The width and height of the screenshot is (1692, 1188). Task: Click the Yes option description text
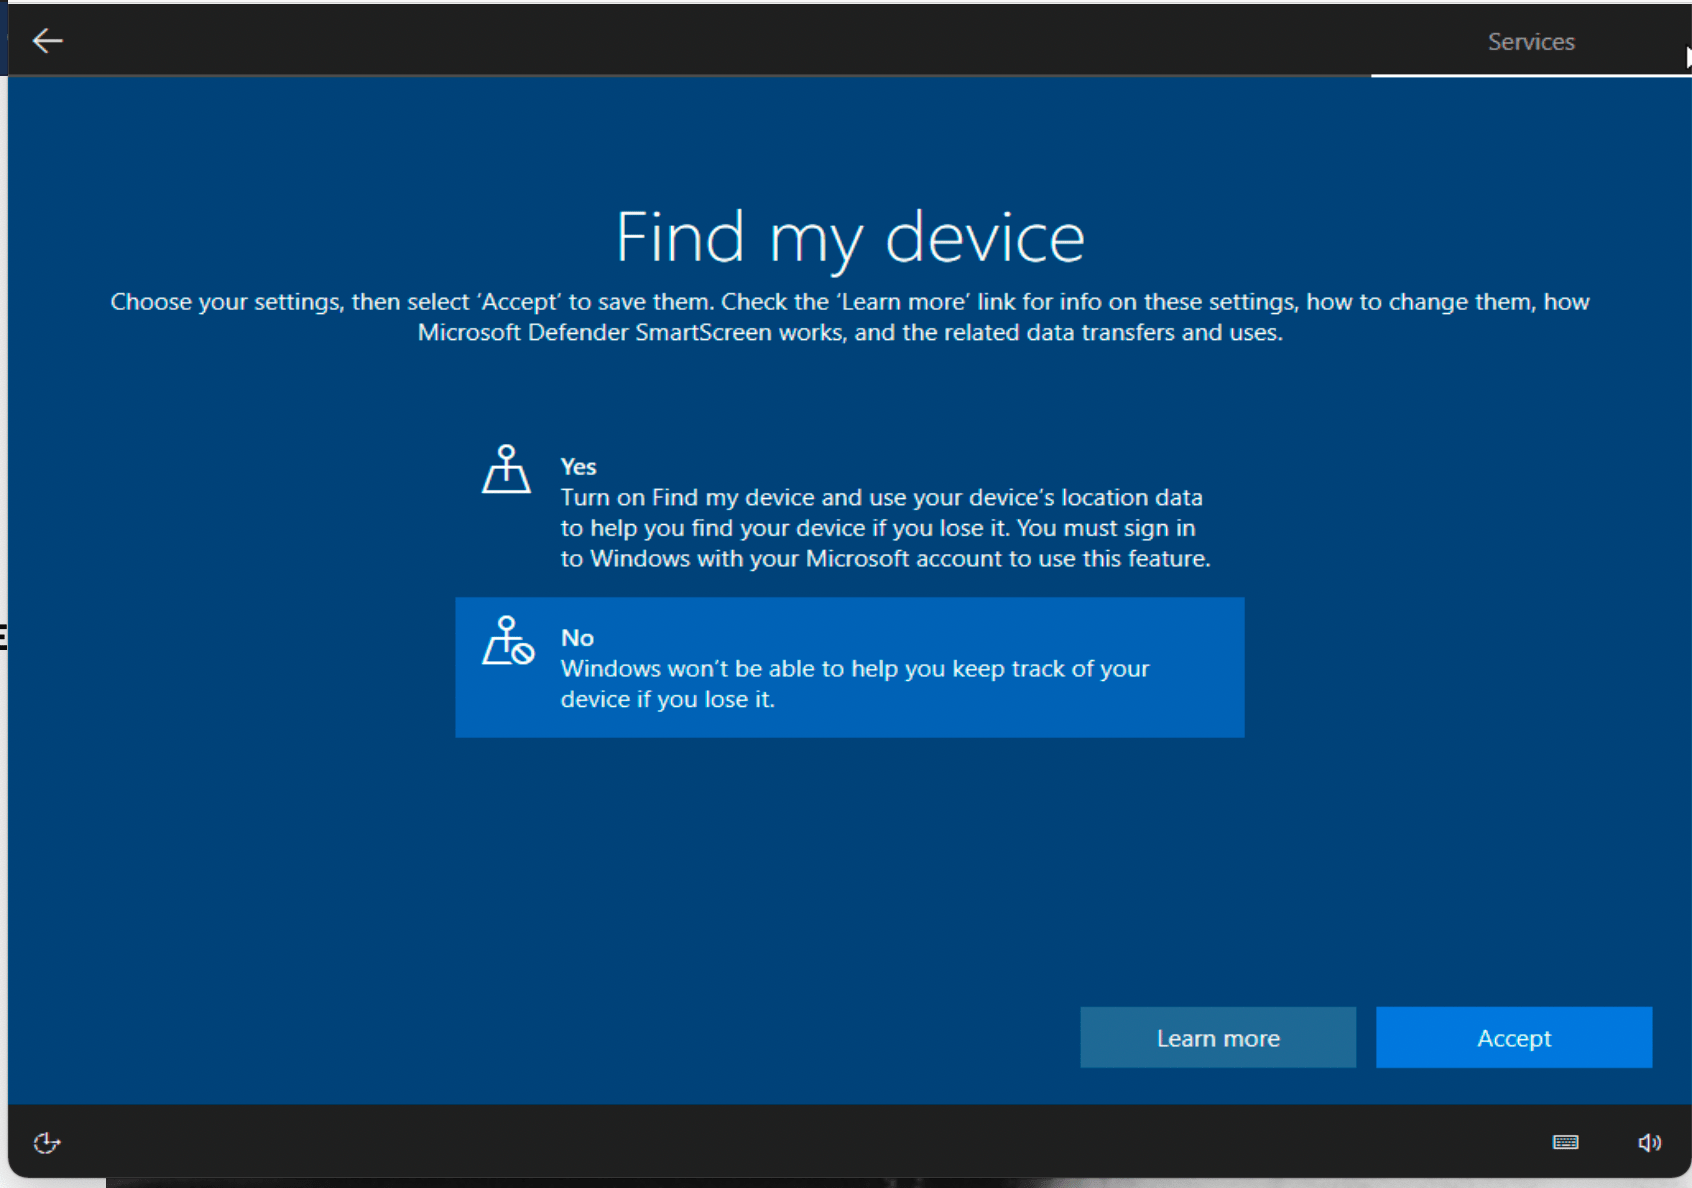tap(884, 528)
